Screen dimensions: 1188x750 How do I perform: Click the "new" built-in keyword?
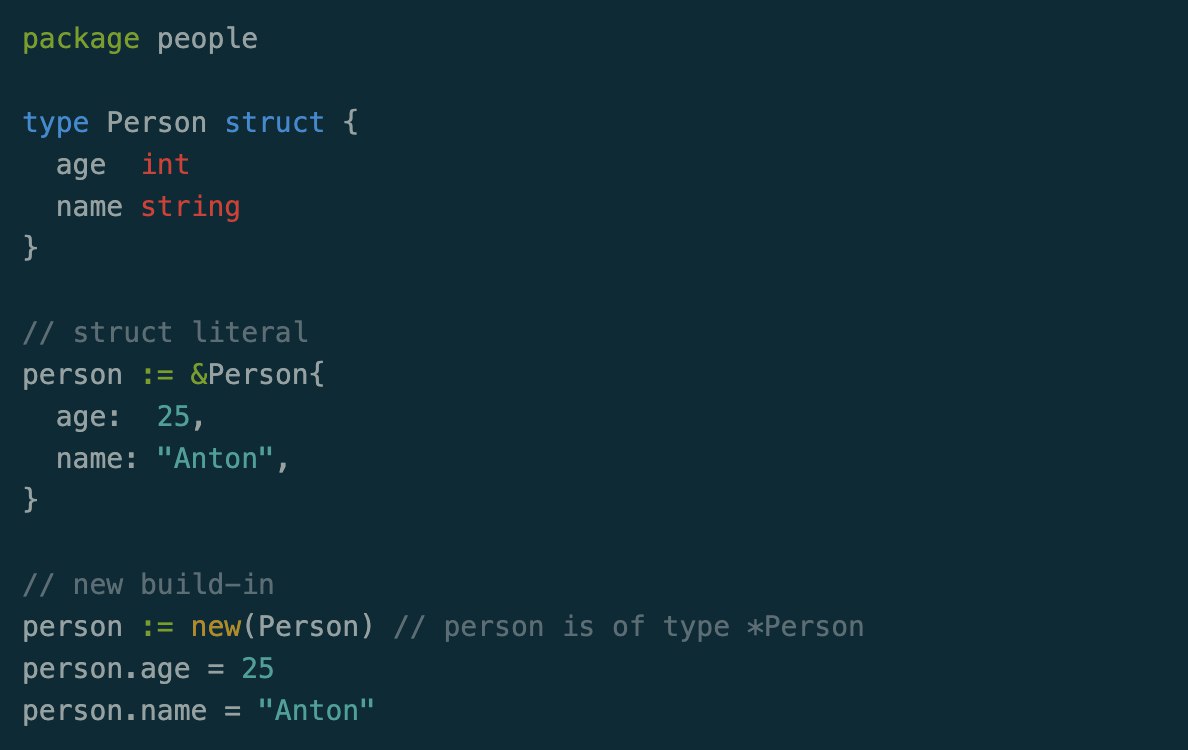(215, 627)
